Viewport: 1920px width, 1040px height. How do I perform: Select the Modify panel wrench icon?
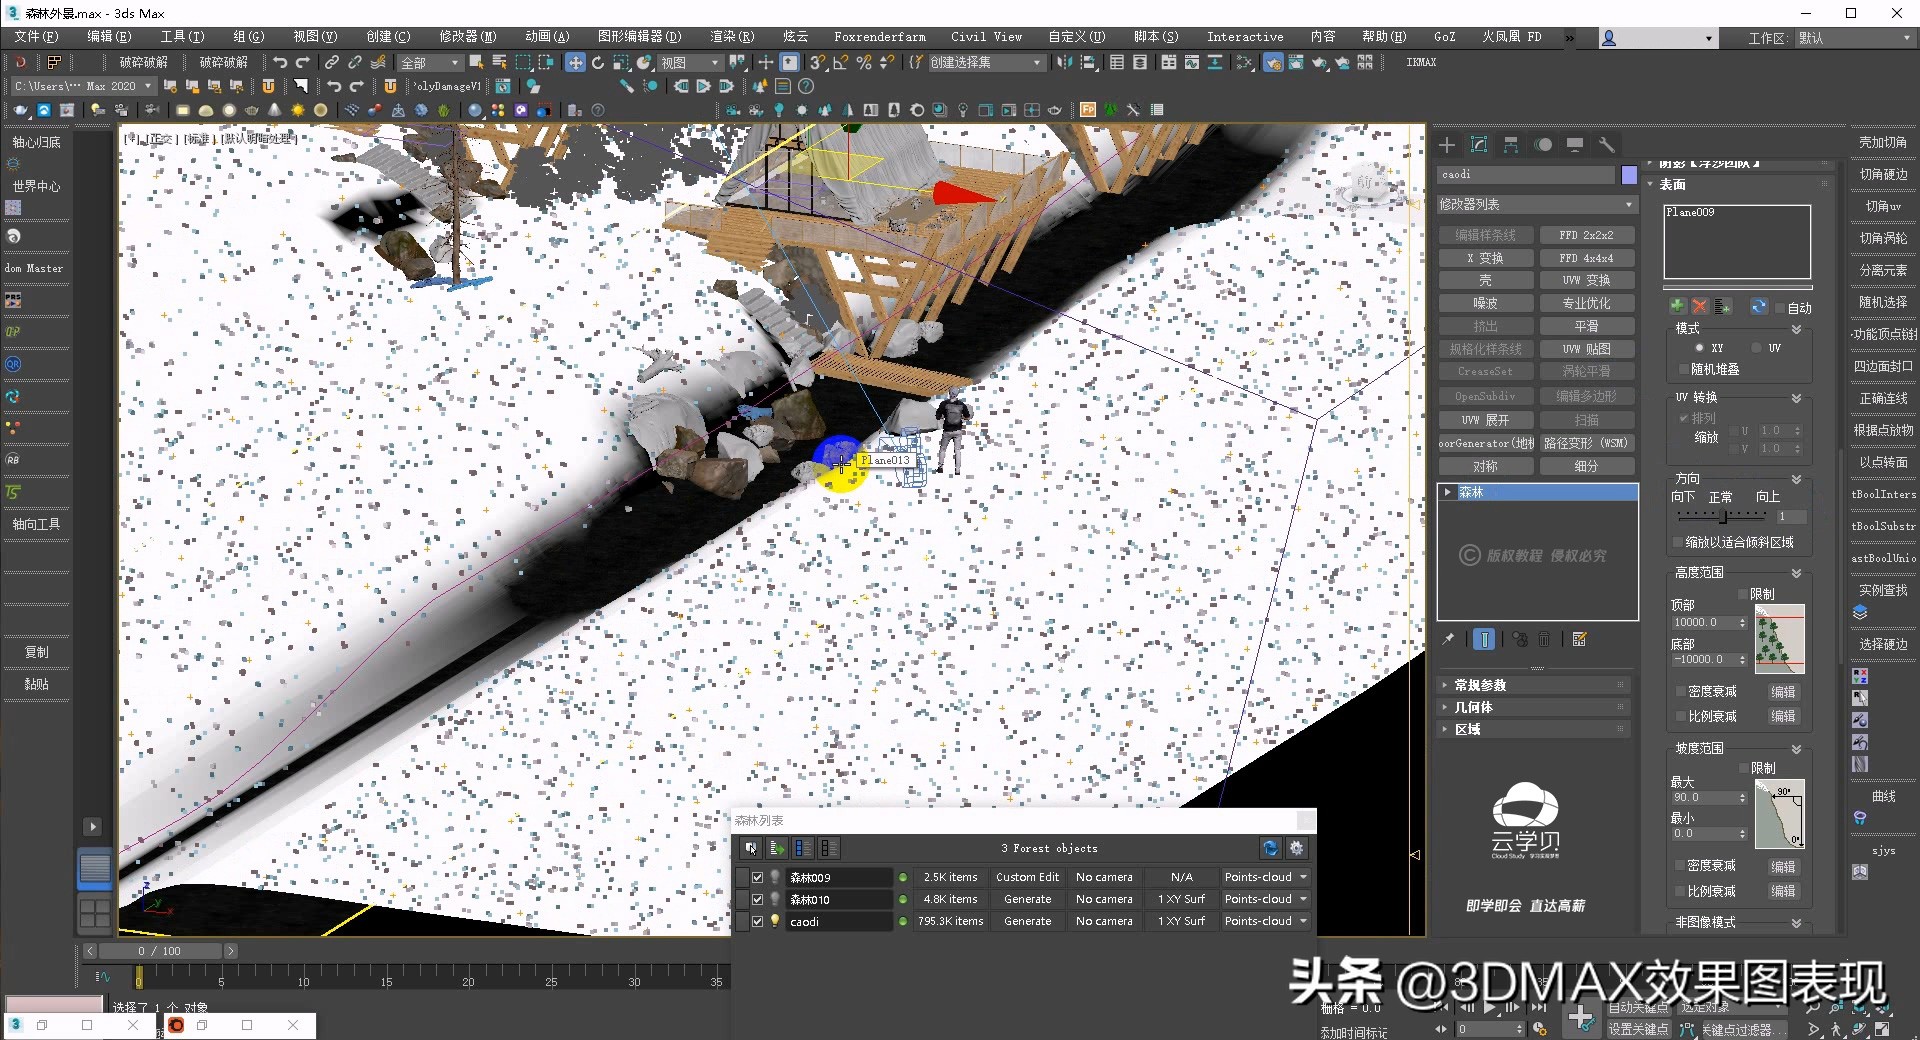[1607, 145]
